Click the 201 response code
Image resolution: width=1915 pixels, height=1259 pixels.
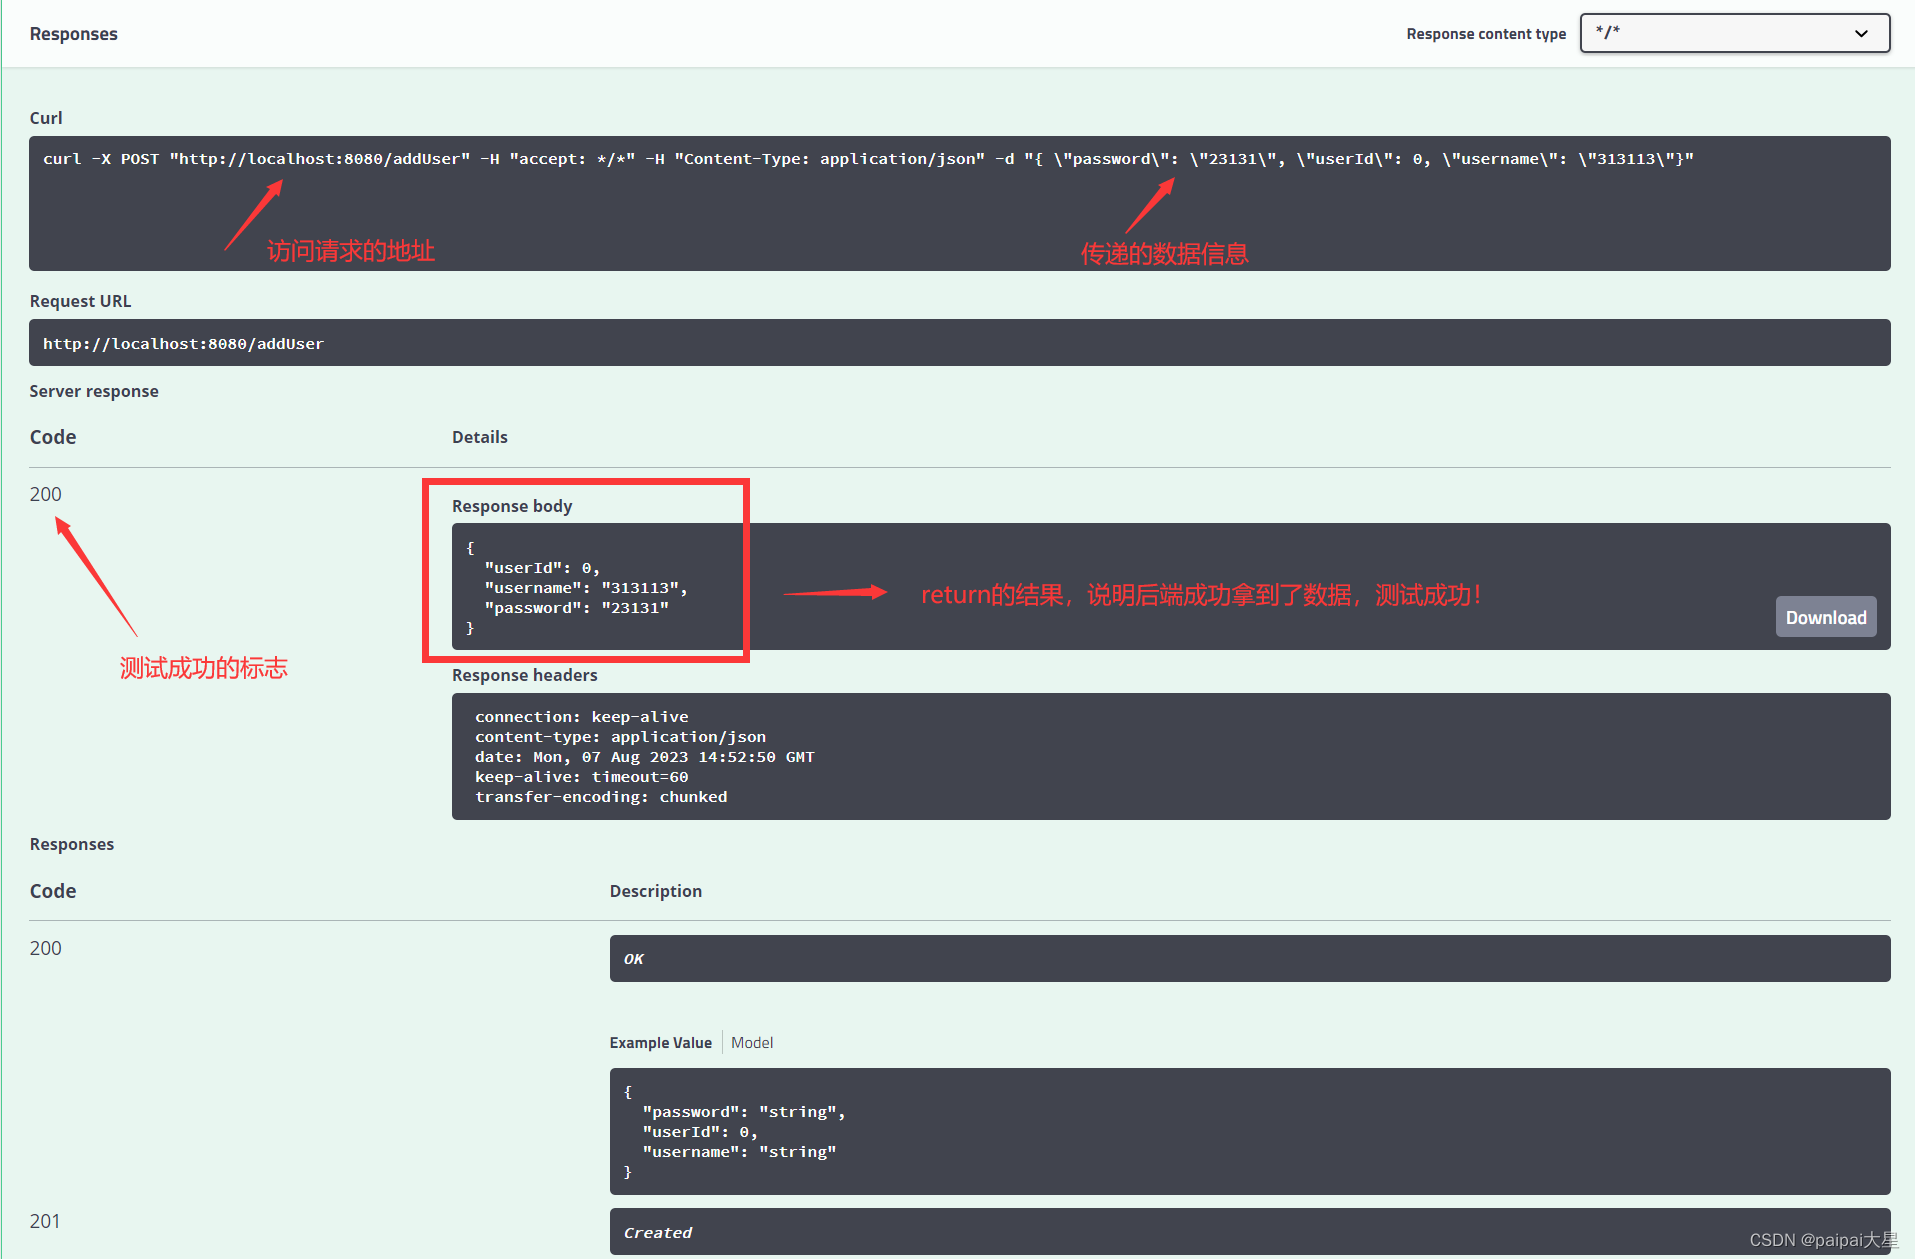tap(45, 1221)
